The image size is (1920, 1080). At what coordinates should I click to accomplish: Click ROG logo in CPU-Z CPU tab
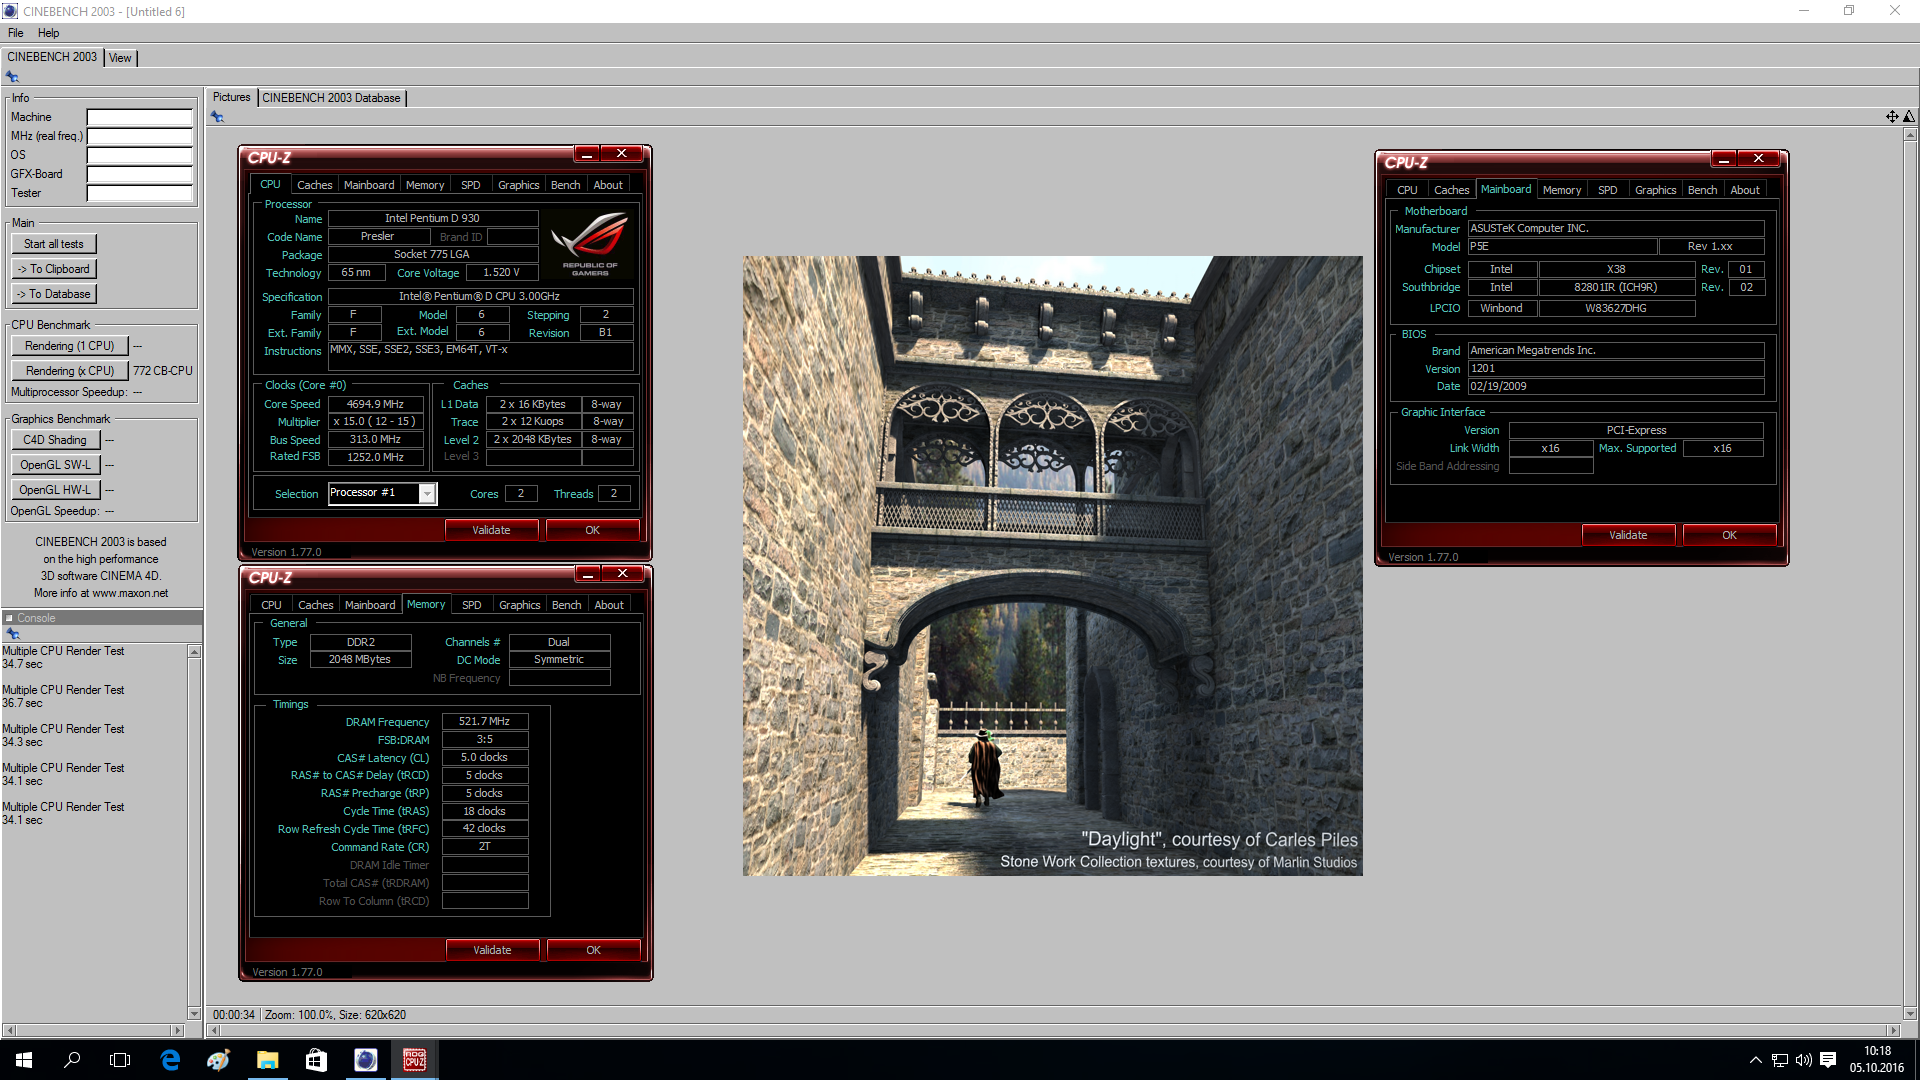[590, 243]
